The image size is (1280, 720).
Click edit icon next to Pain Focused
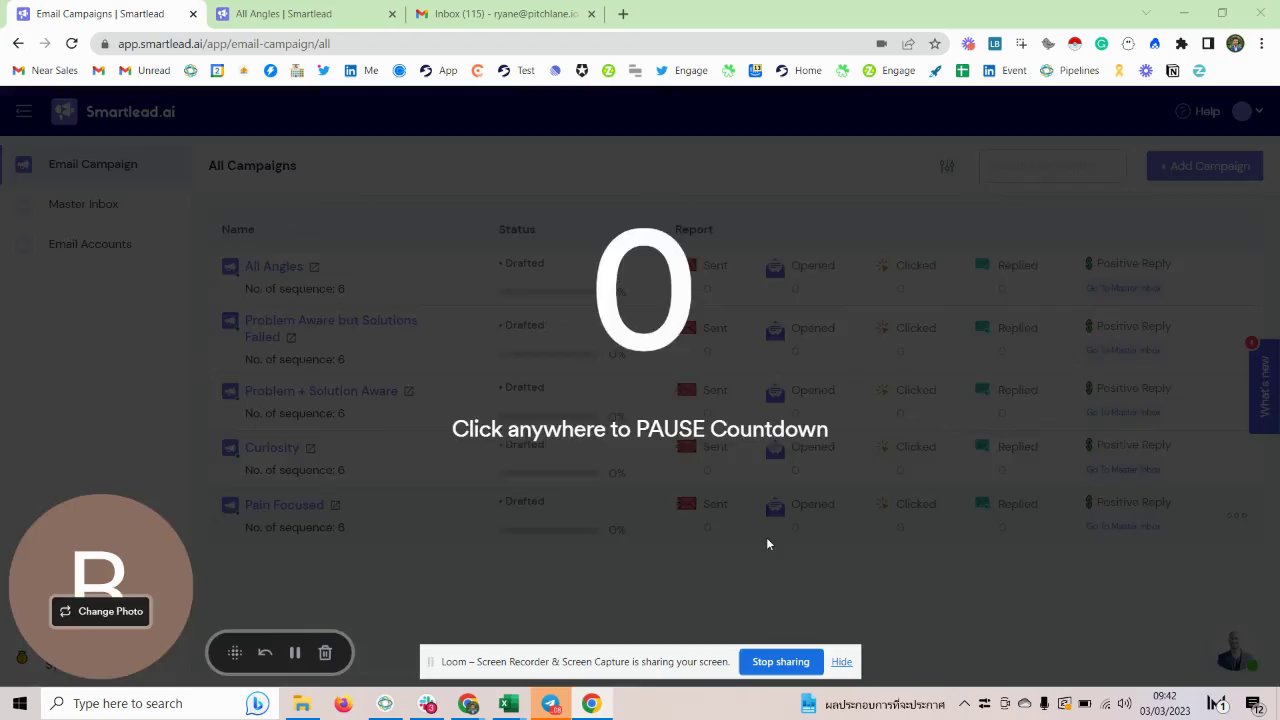tap(335, 505)
